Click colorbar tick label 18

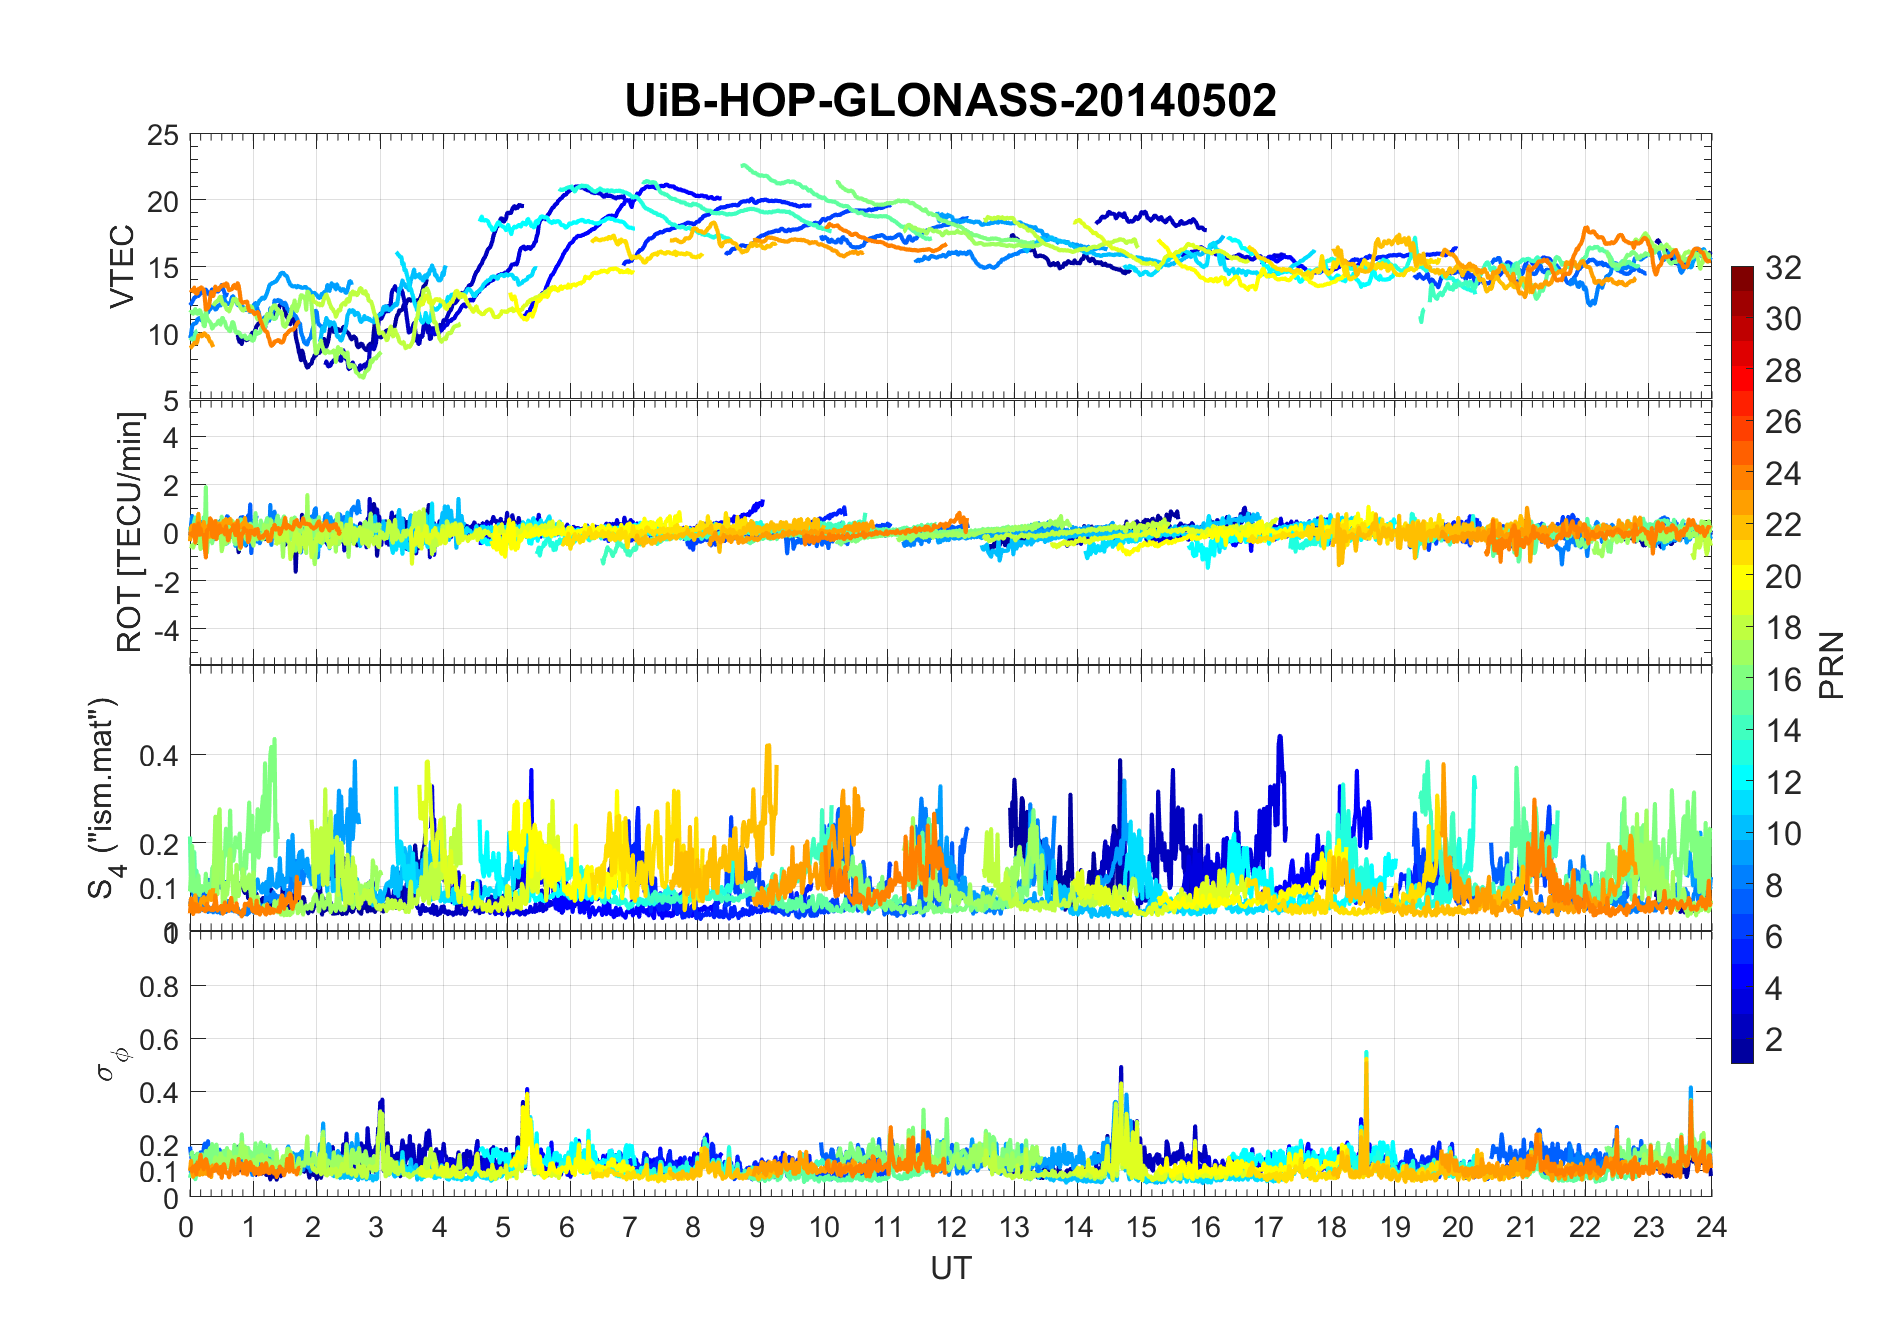(x=1783, y=628)
